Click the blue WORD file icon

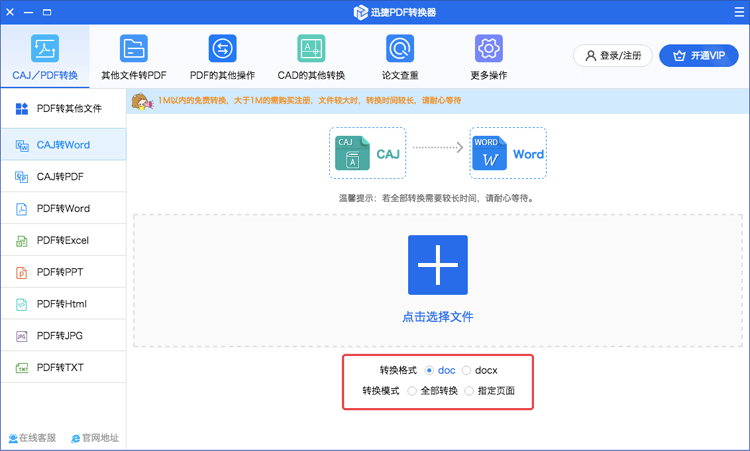(489, 154)
